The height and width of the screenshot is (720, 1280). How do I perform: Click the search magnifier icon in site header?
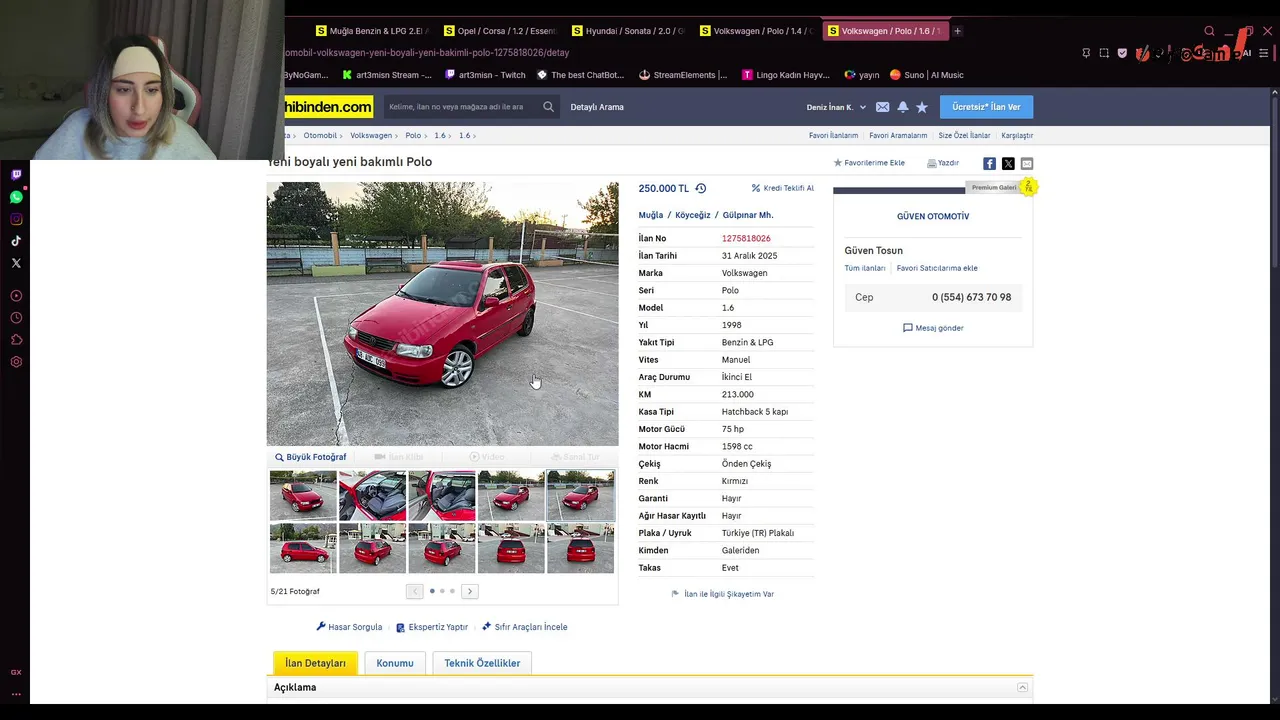tap(548, 107)
